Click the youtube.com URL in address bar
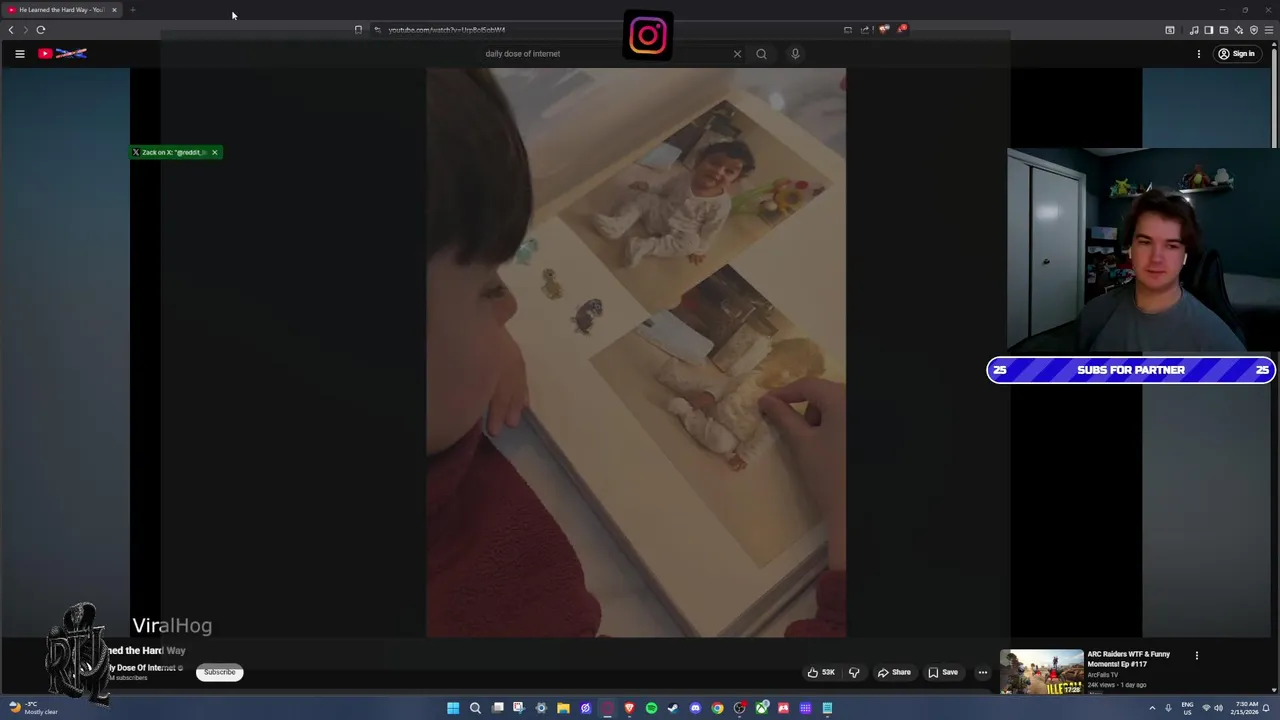 point(446,30)
